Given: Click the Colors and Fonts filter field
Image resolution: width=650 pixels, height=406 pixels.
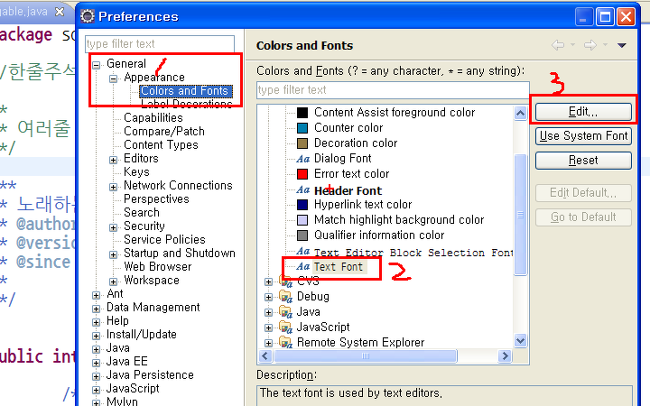Looking at the screenshot, I should point(393,90).
